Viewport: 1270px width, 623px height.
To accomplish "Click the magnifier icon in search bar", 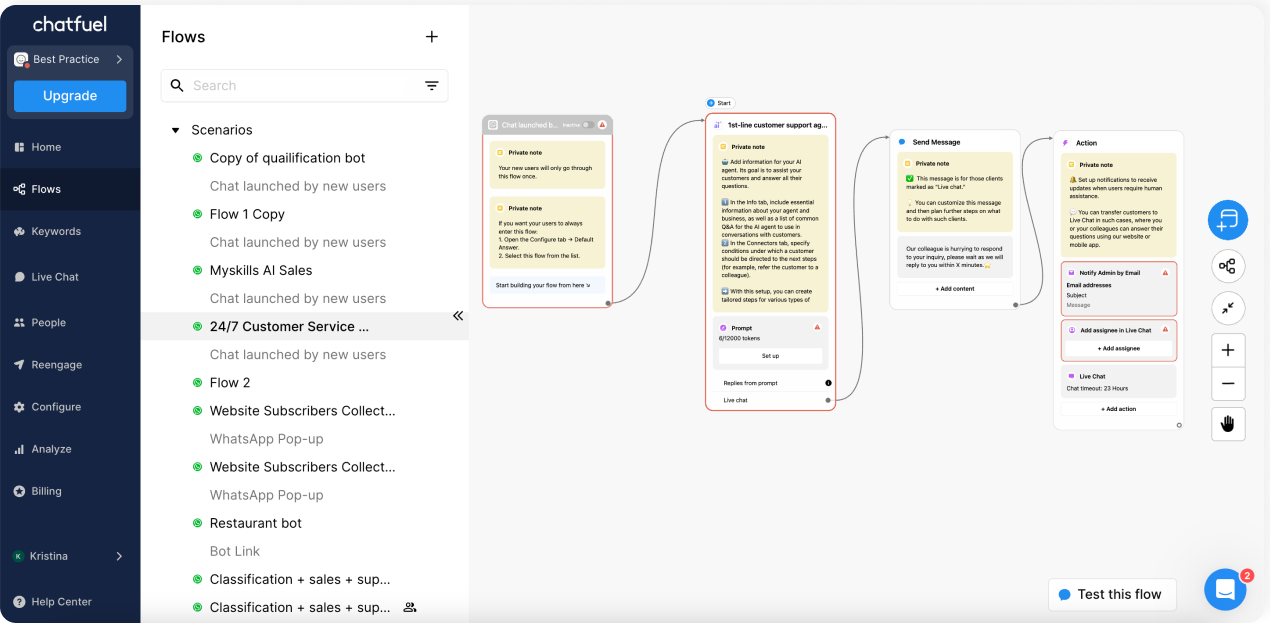I will tap(177, 85).
